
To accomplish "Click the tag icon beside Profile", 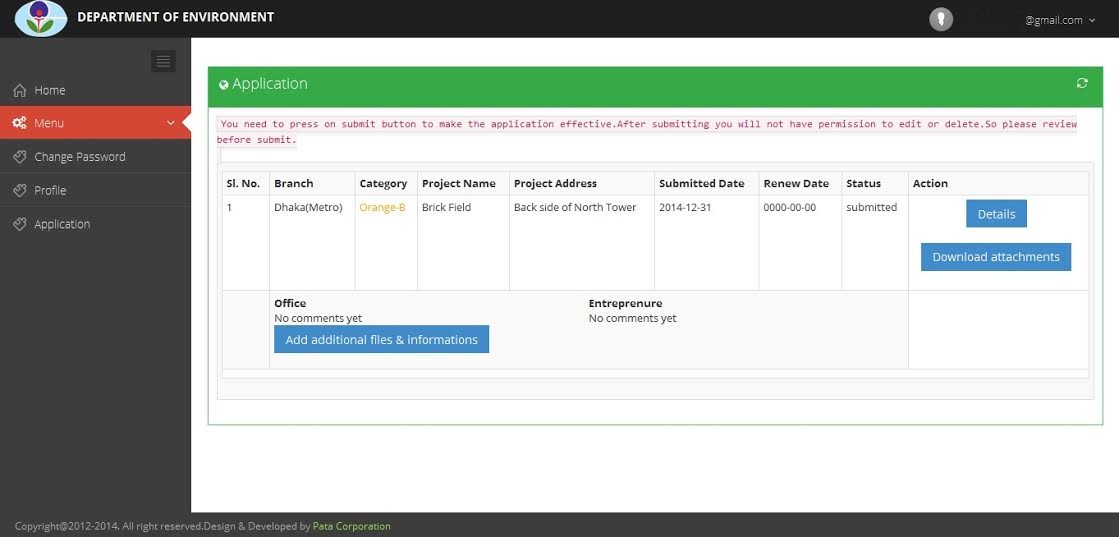I will coord(20,191).
